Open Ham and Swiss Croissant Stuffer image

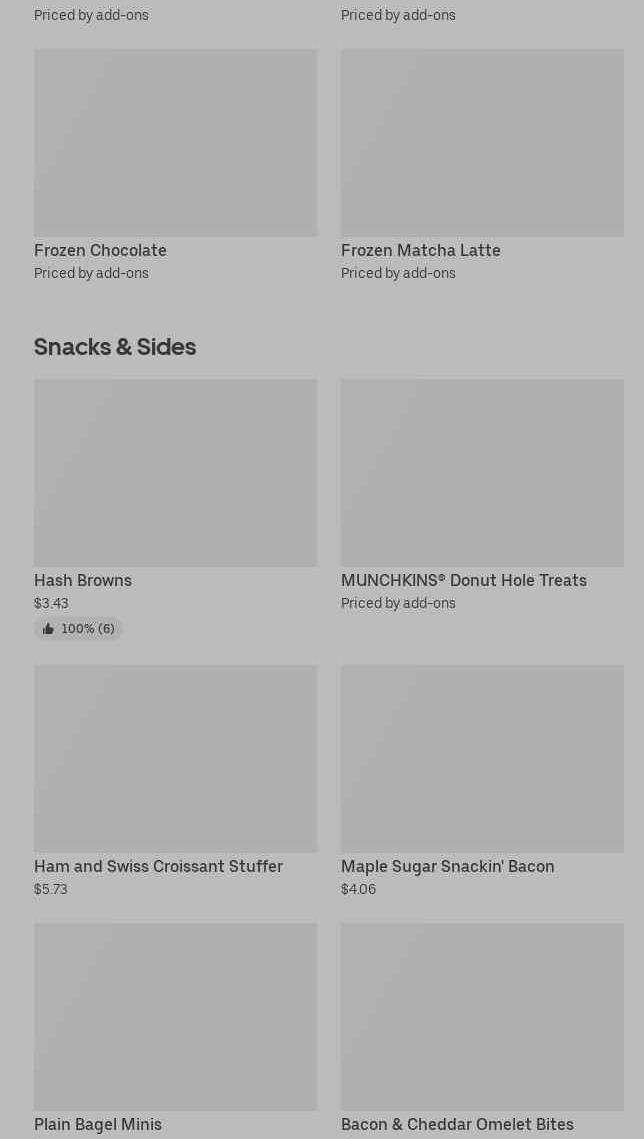pyautogui.click(x=175, y=758)
